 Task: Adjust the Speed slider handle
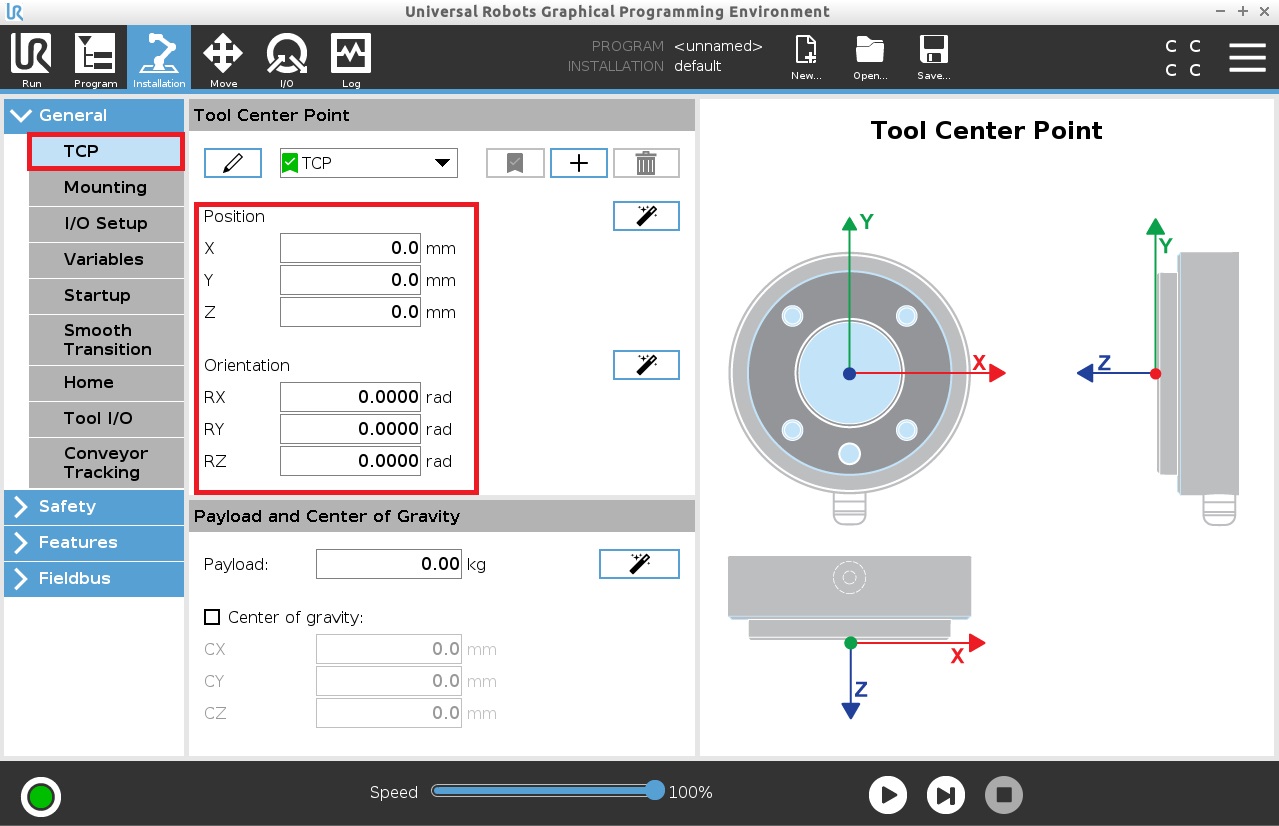[x=655, y=790]
